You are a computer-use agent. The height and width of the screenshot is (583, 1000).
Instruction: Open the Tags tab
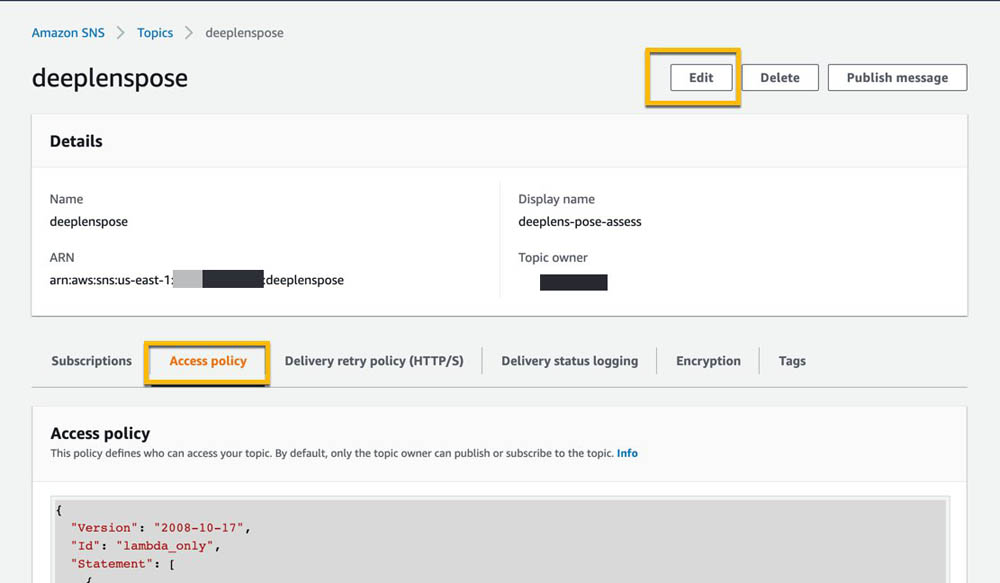point(792,361)
